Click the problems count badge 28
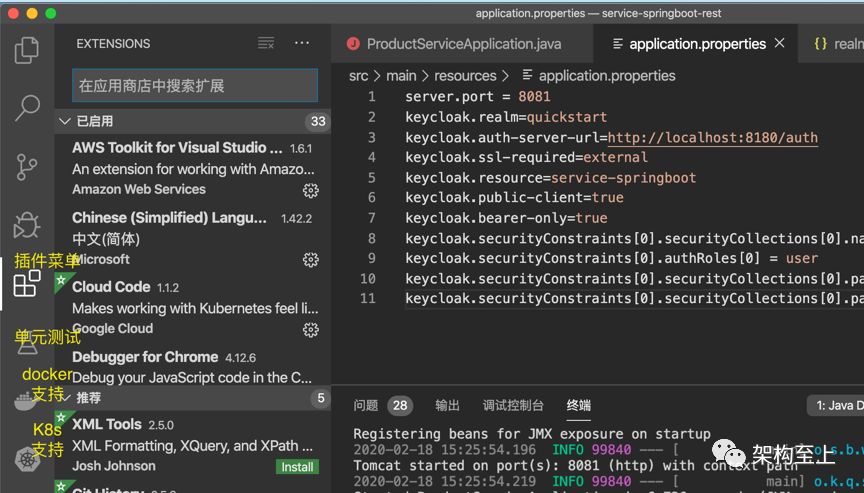864x493 pixels. [400, 406]
